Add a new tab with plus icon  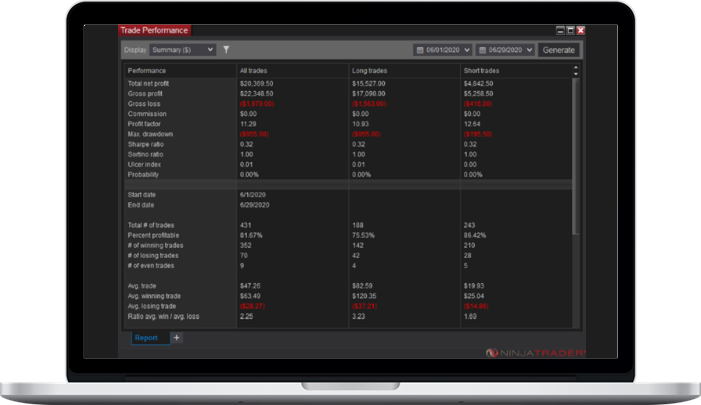click(177, 338)
